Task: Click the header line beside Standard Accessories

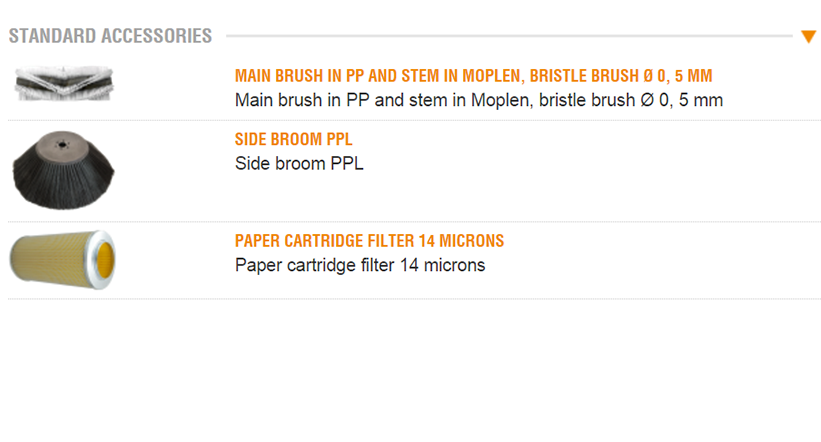Action: 500,37
